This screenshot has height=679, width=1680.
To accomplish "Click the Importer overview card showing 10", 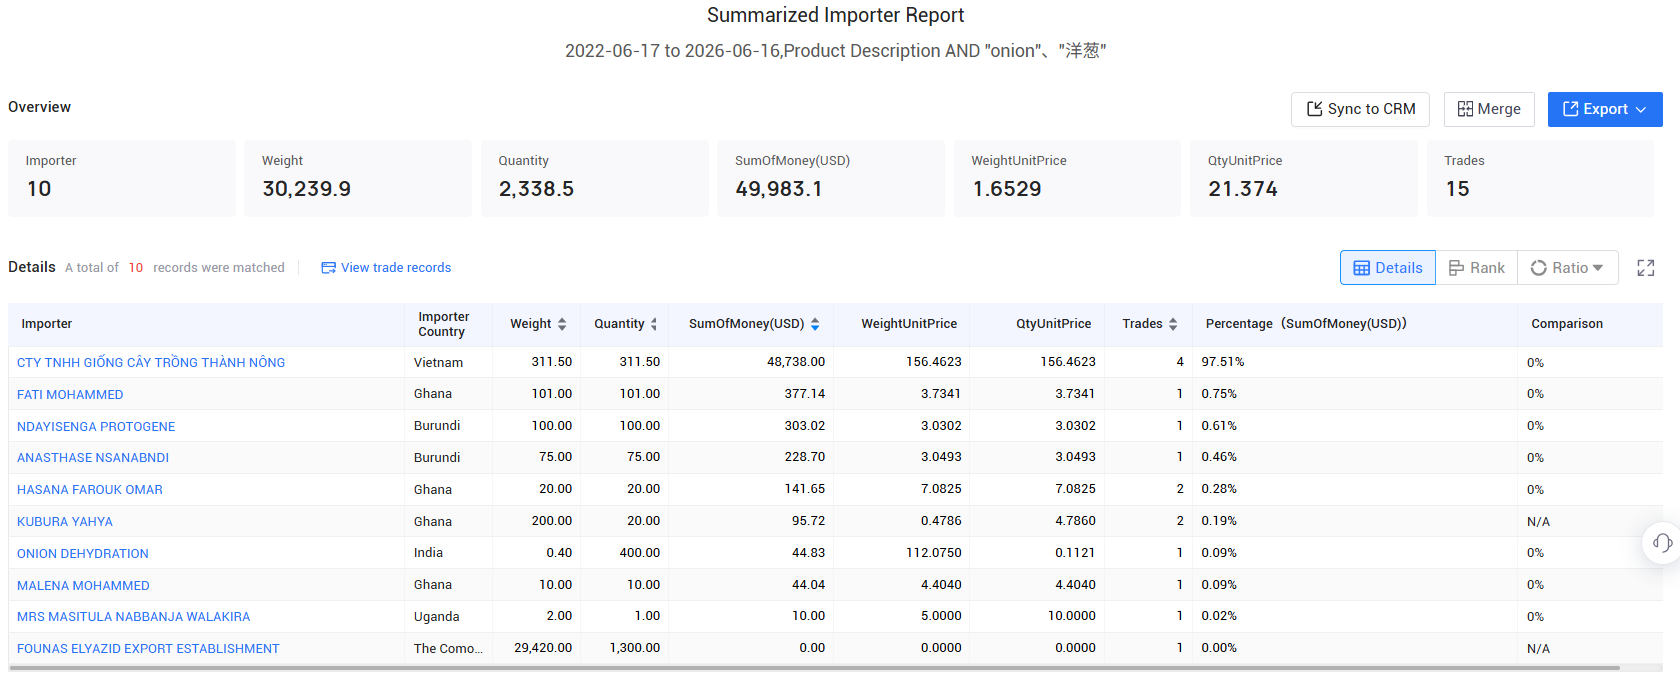I will click(122, 178).
